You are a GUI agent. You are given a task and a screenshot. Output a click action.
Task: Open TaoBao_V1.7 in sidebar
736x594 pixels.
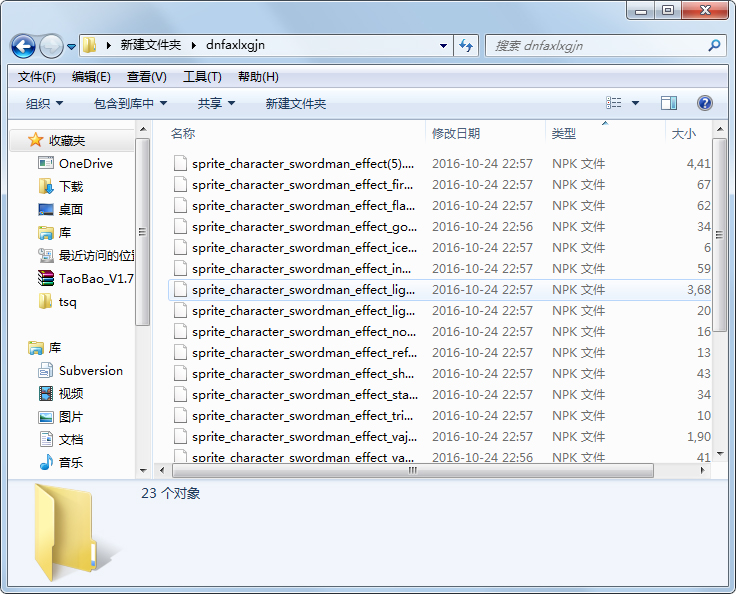coord(86,278)
